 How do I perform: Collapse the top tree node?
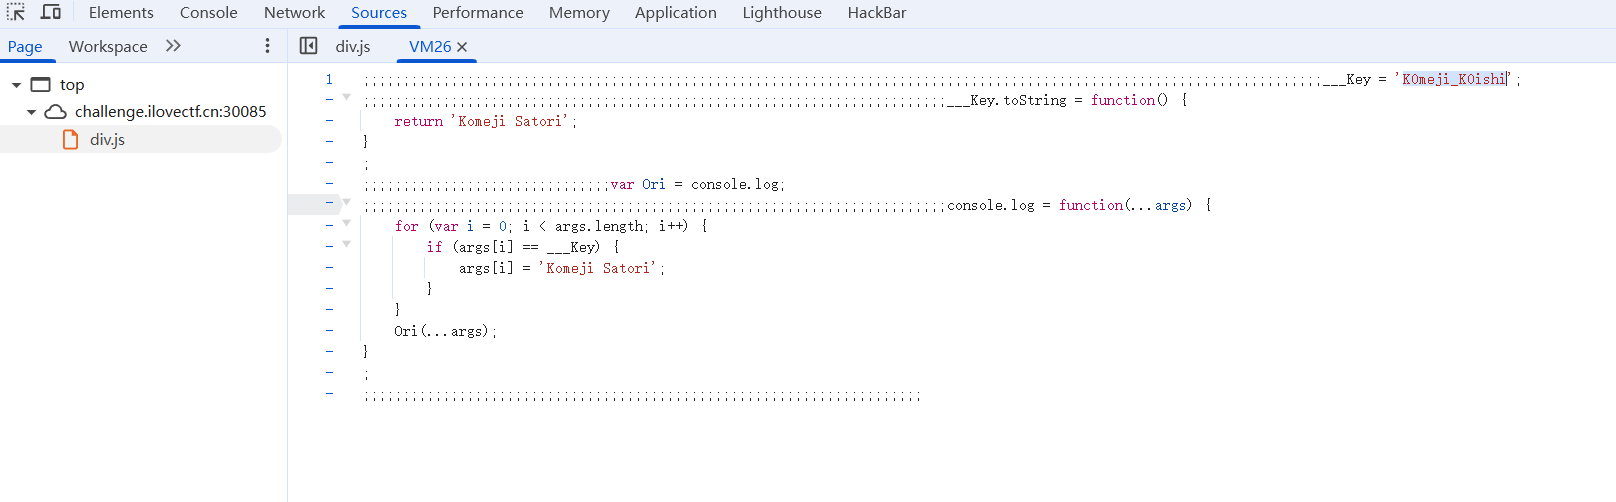16,85
